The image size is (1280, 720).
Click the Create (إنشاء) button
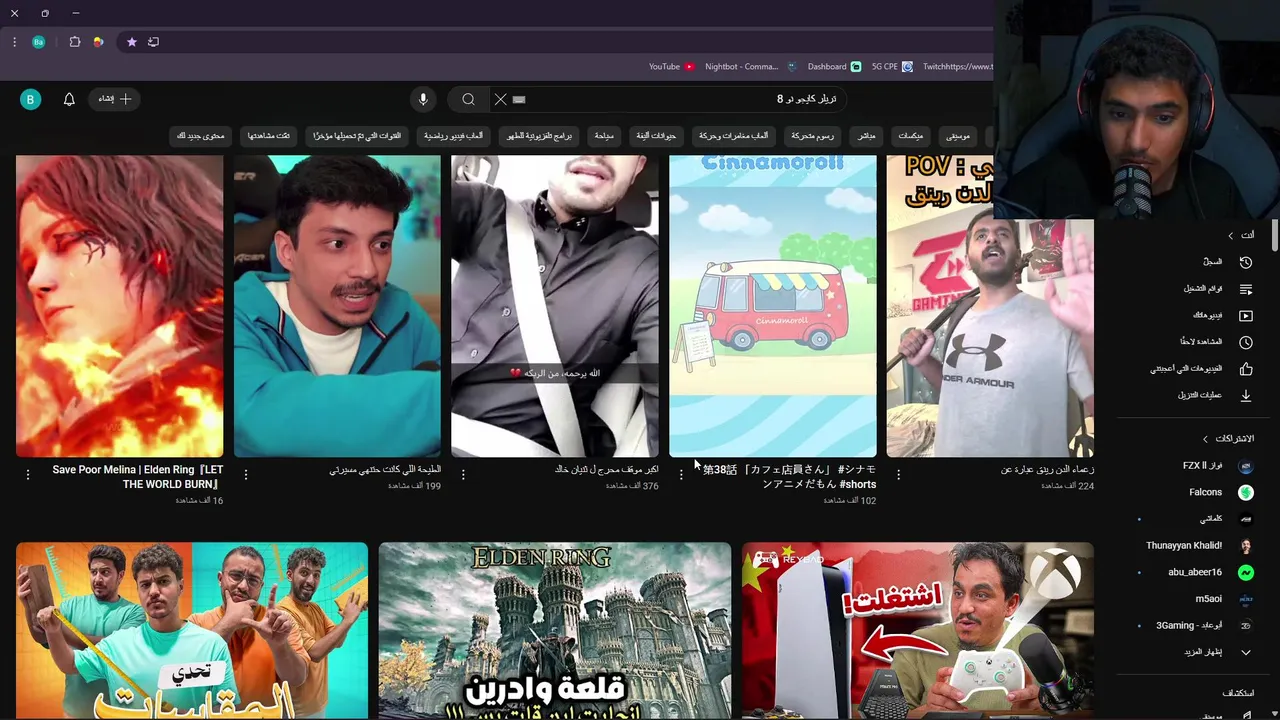coord(115,99)
